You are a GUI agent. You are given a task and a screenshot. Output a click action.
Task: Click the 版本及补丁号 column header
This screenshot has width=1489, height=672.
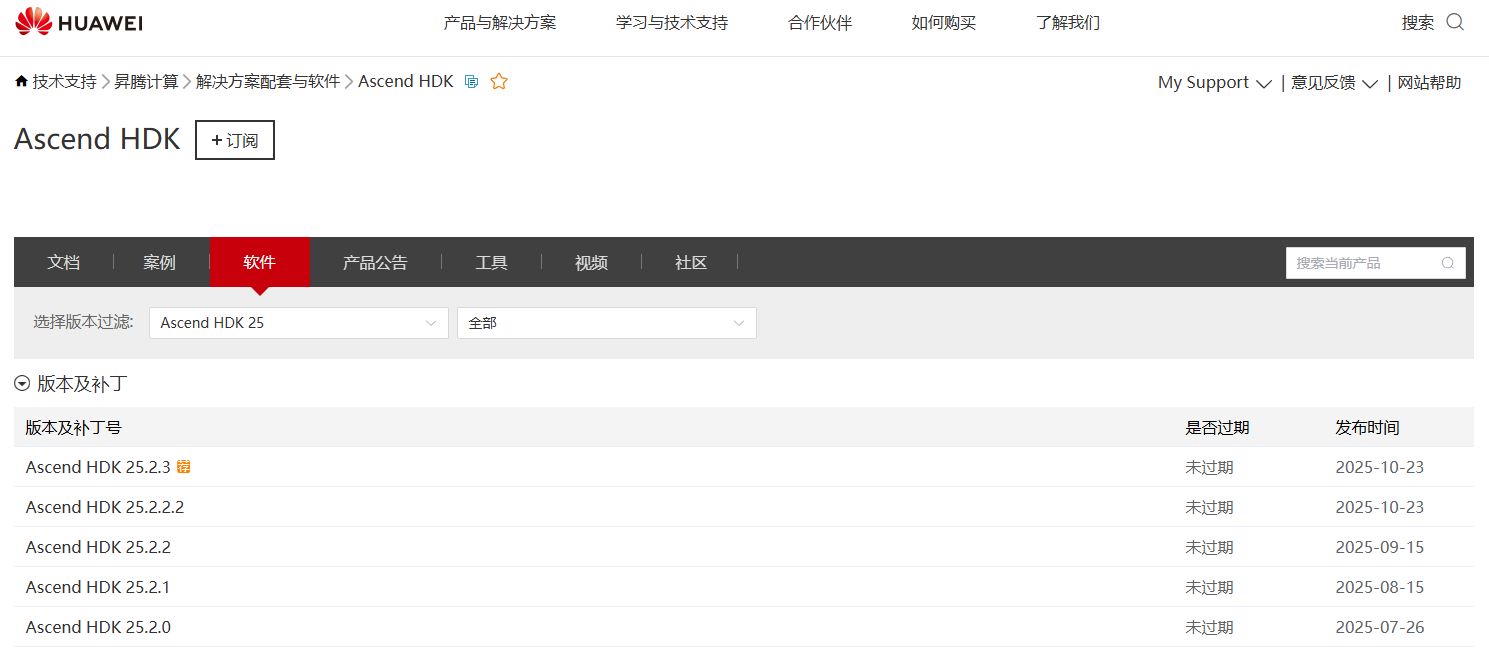tap(74, 428)
